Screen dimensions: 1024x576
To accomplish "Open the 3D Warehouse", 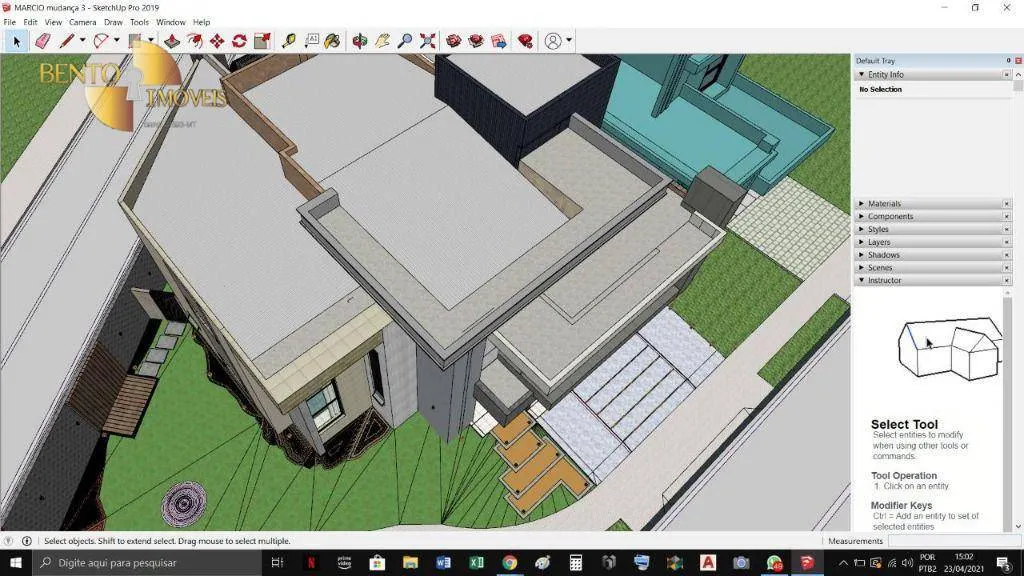I will point(454,41).
